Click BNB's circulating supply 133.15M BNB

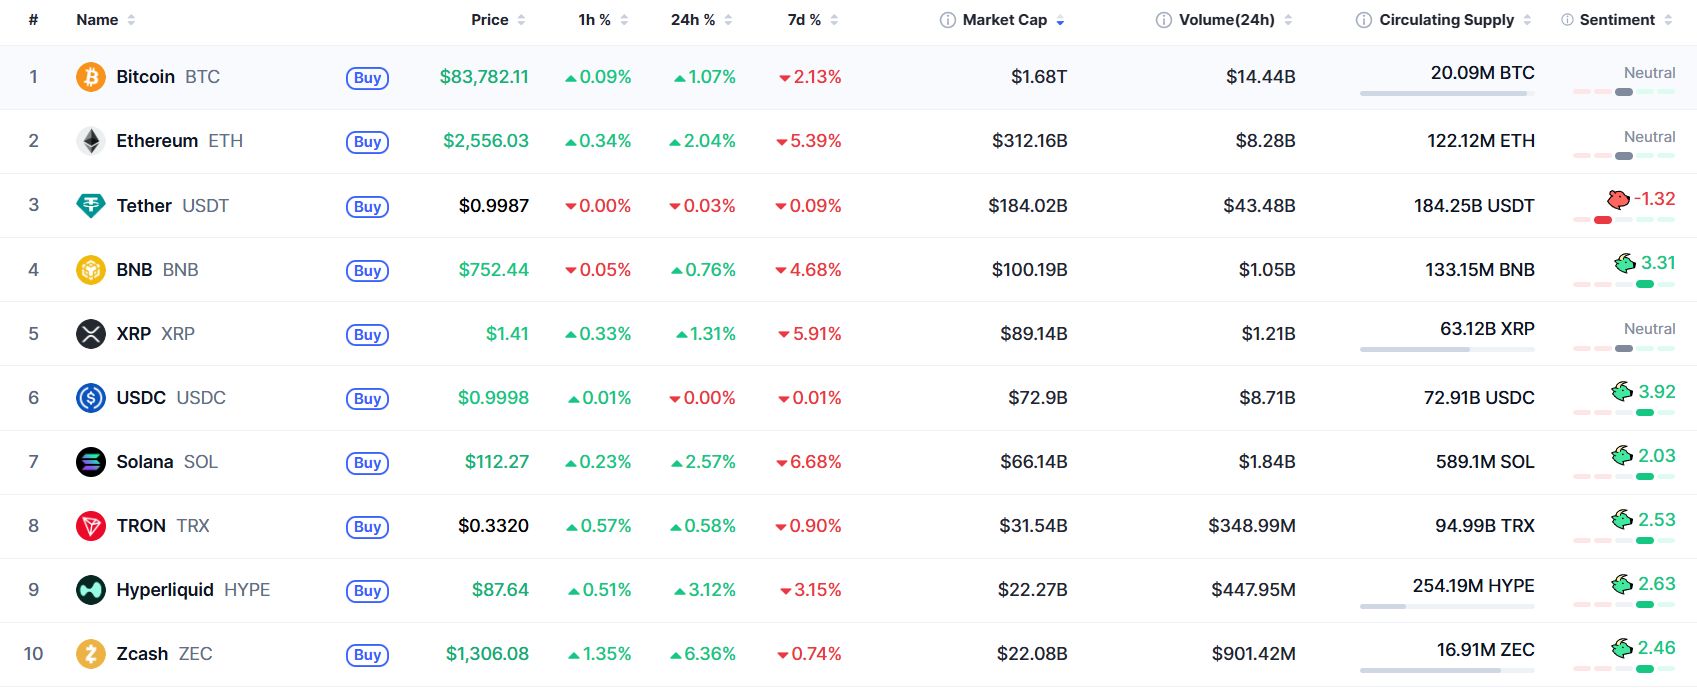coord(1480,269)
